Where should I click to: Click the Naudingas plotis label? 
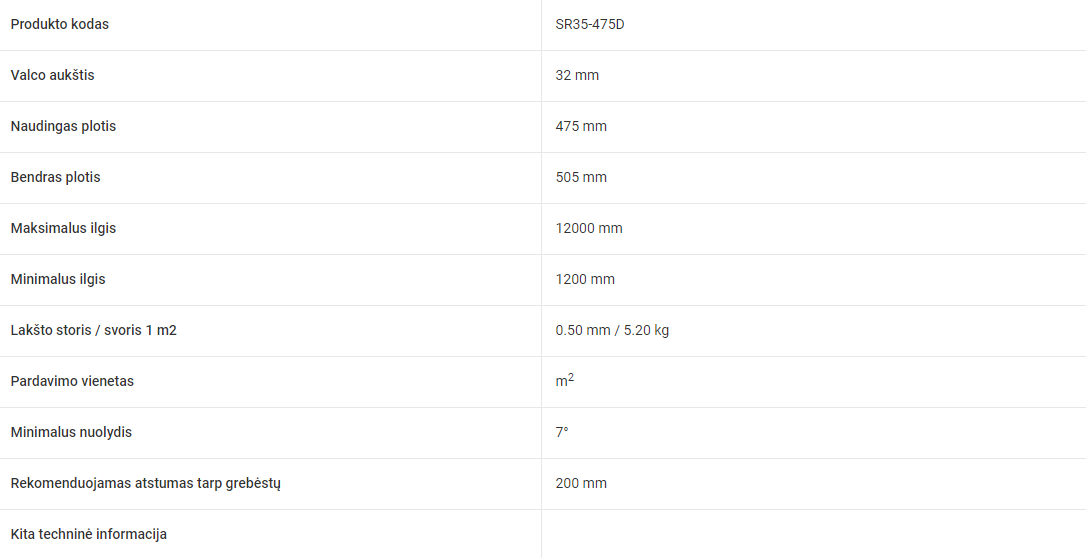coord(63,127)
